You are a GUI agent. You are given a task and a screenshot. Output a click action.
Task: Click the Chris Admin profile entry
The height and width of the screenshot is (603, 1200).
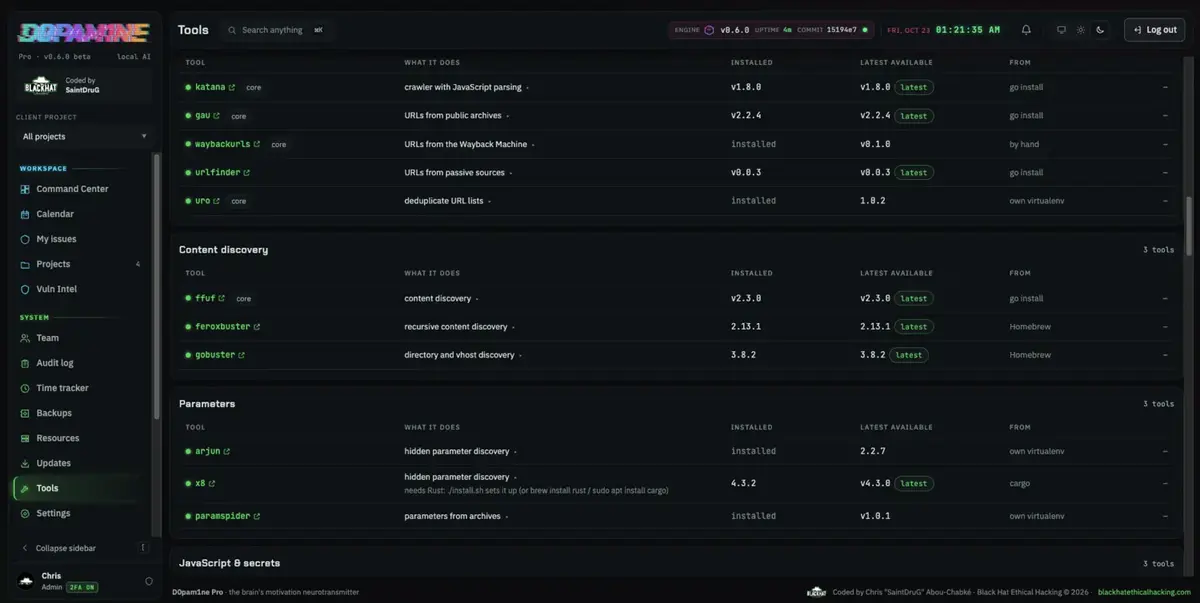pyautogui.click(x=84, y=581)
